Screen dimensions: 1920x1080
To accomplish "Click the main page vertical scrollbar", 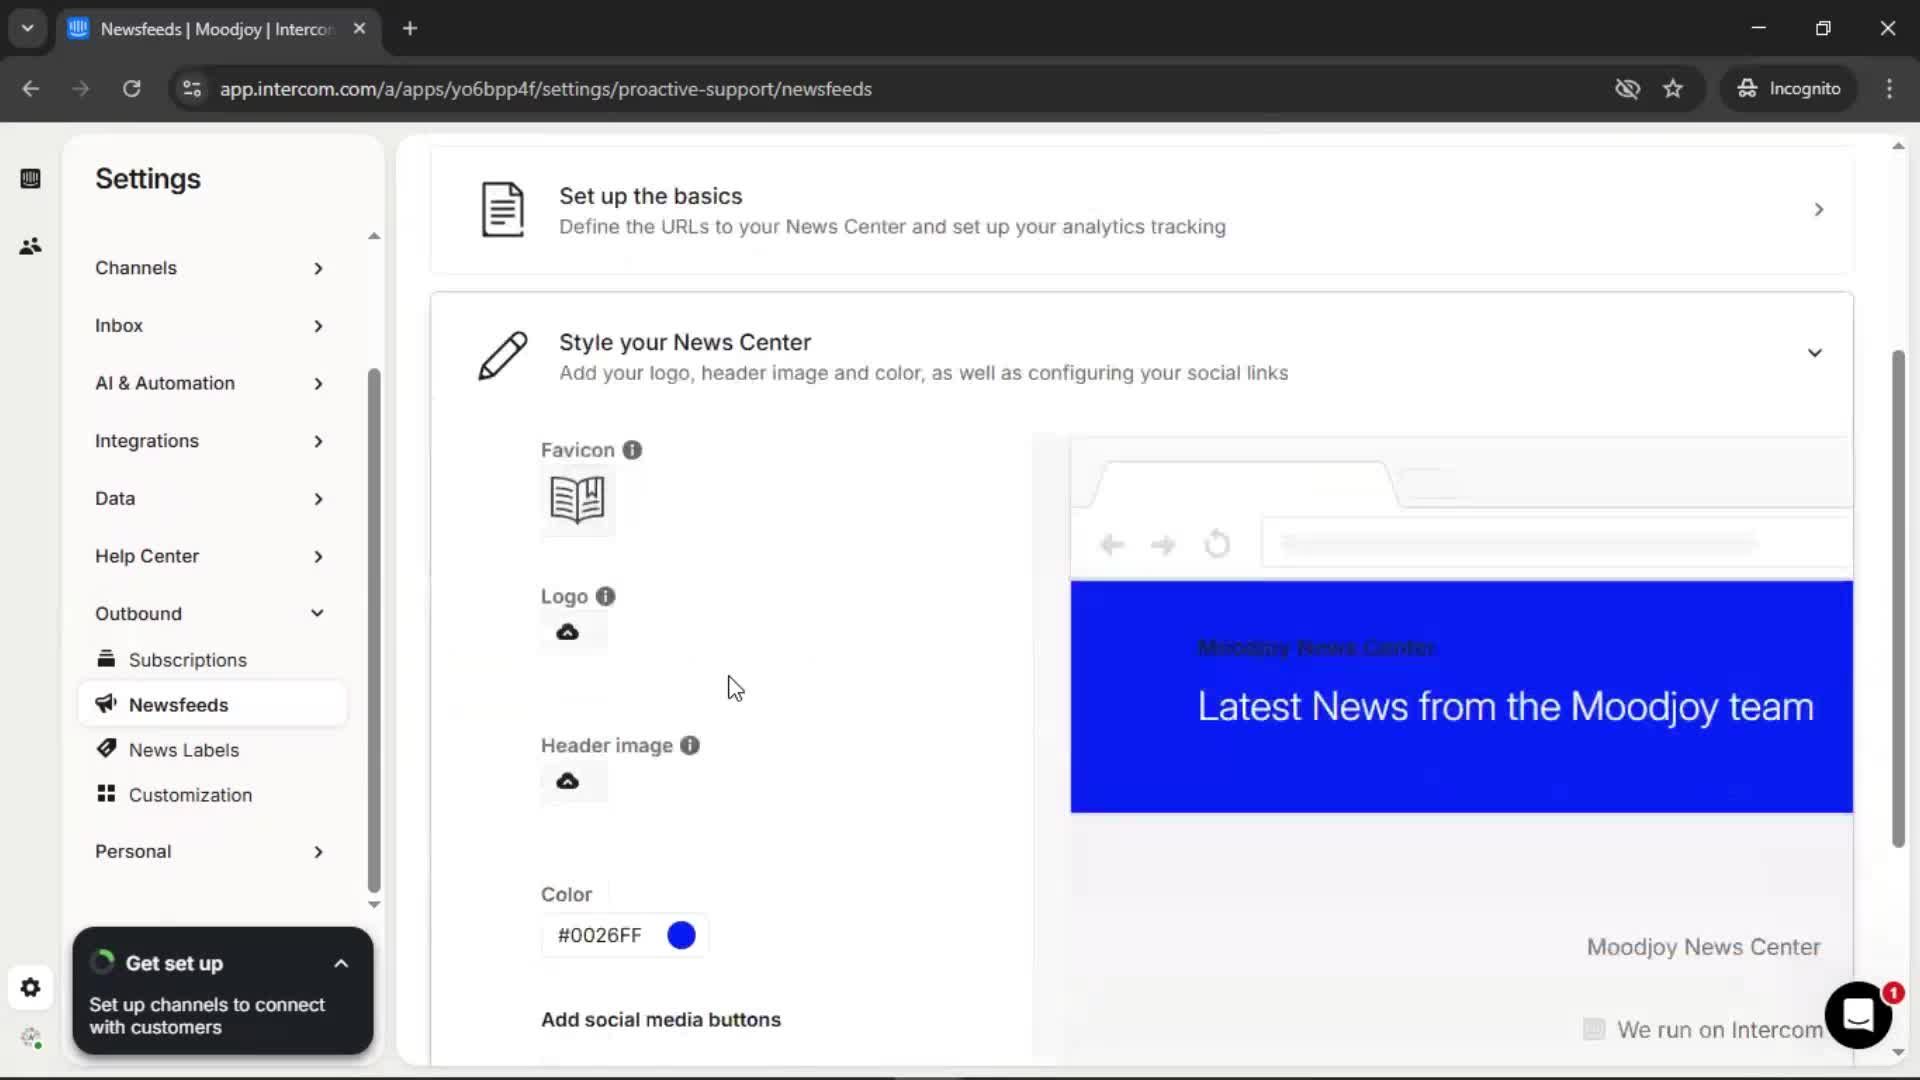I will click(x=1898, y=600).
